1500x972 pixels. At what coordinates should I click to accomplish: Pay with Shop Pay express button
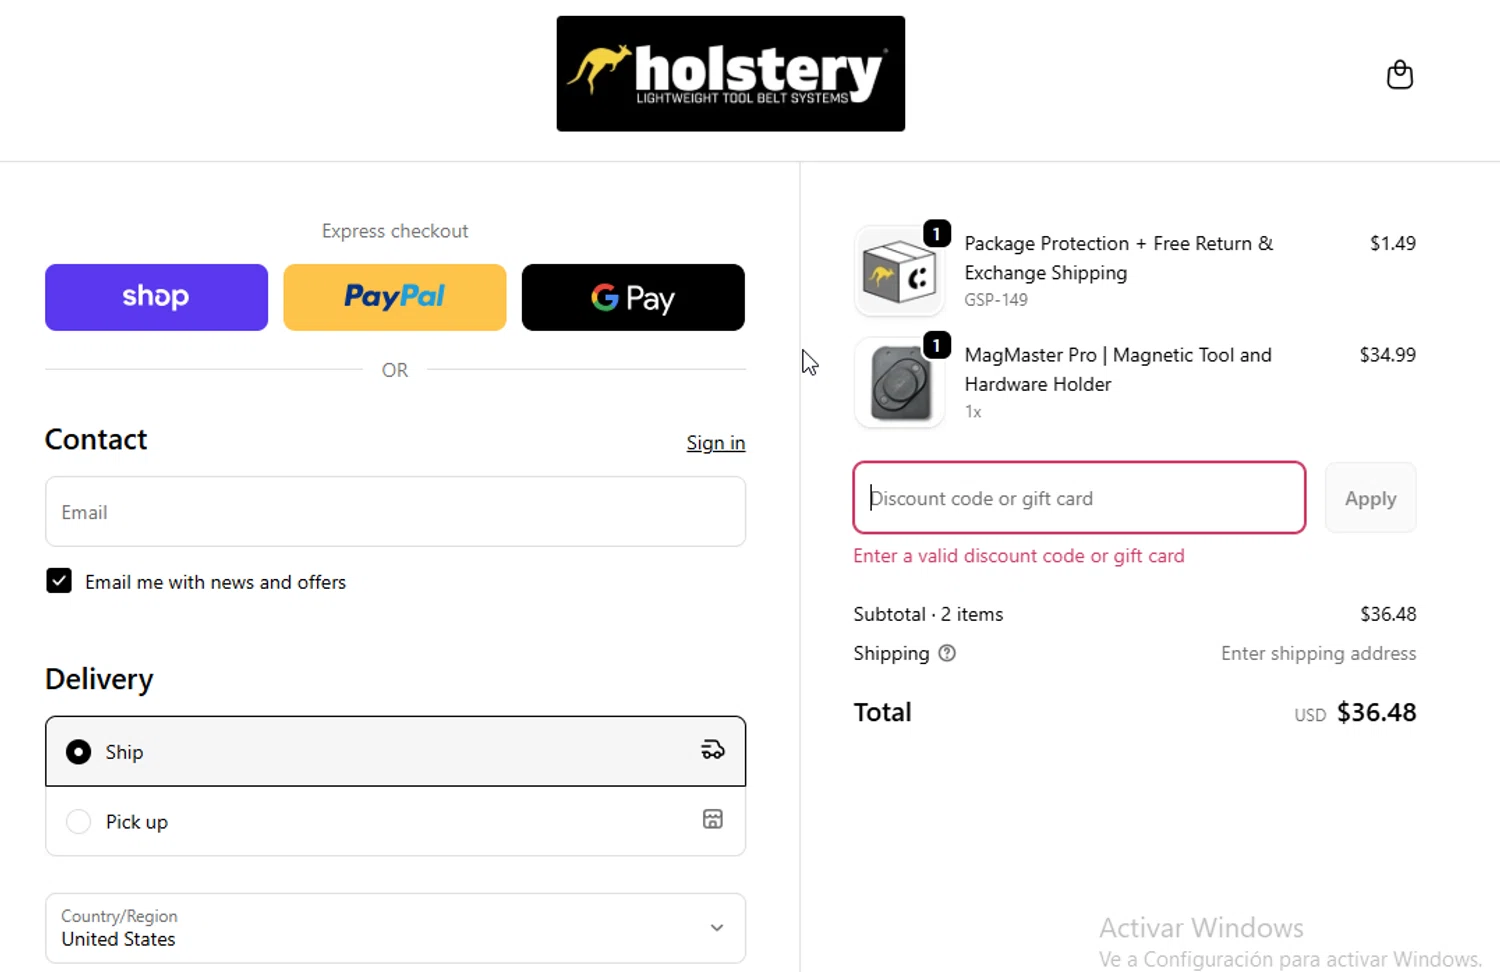point(156,297)
